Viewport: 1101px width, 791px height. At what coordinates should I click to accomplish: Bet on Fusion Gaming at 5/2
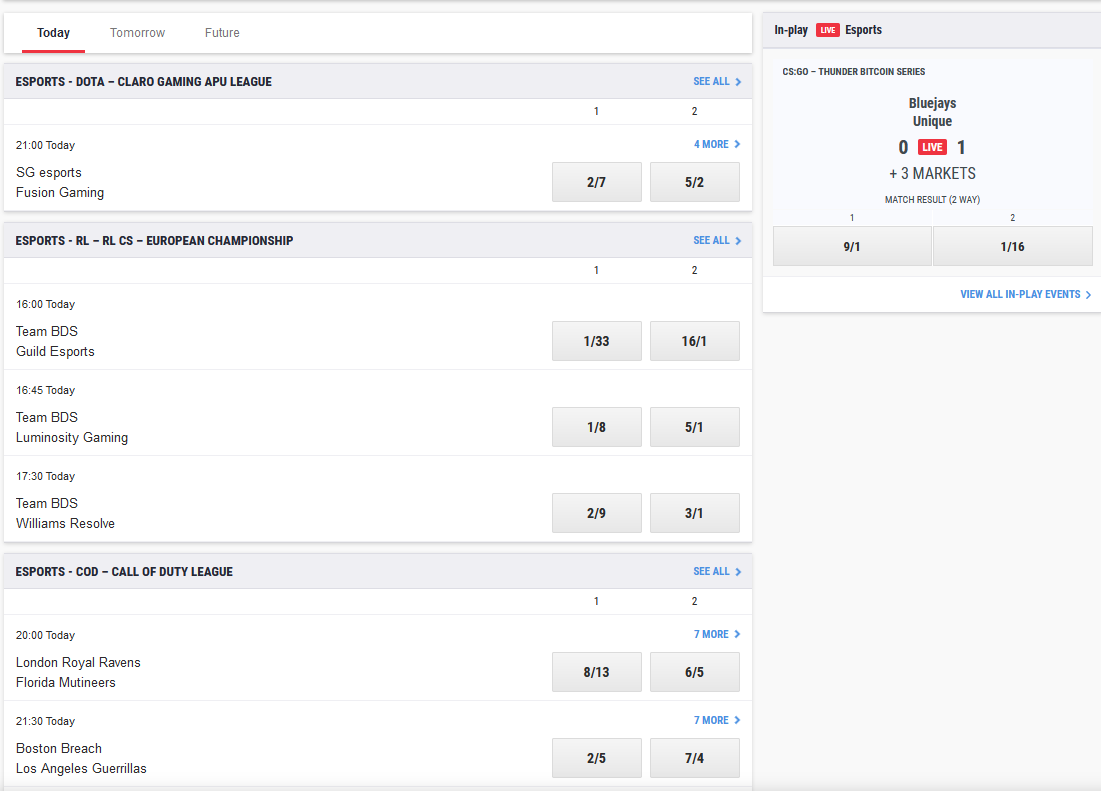tap(694, 182)
